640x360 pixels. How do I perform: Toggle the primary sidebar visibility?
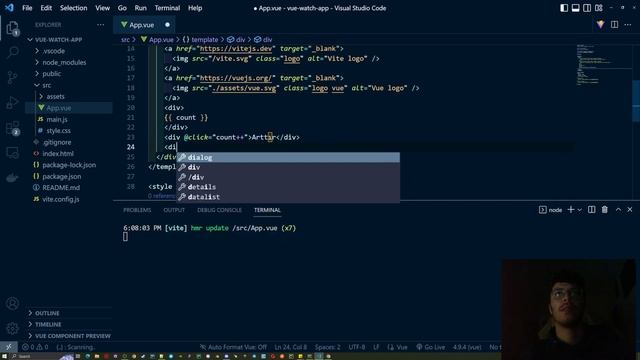click(x=564, y=8)
